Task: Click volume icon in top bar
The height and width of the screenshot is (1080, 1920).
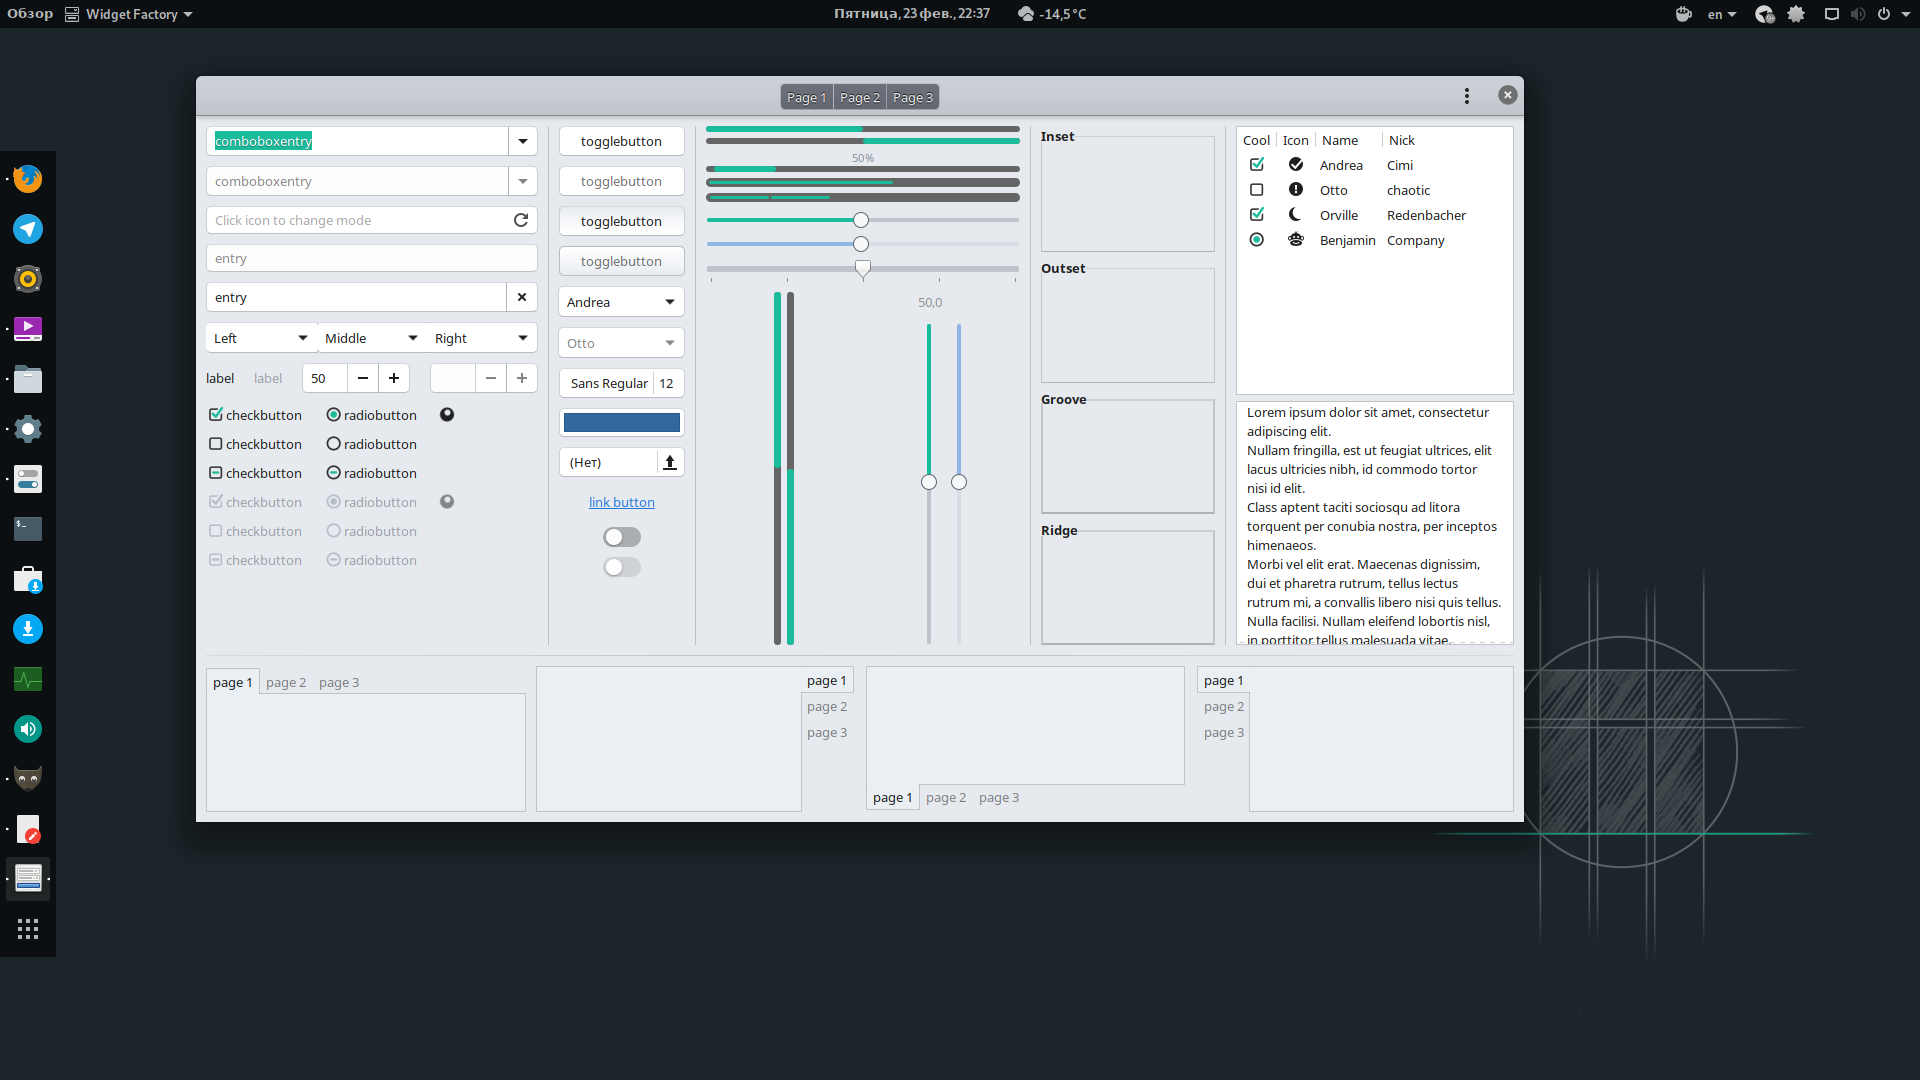Action: (1857, 14)
